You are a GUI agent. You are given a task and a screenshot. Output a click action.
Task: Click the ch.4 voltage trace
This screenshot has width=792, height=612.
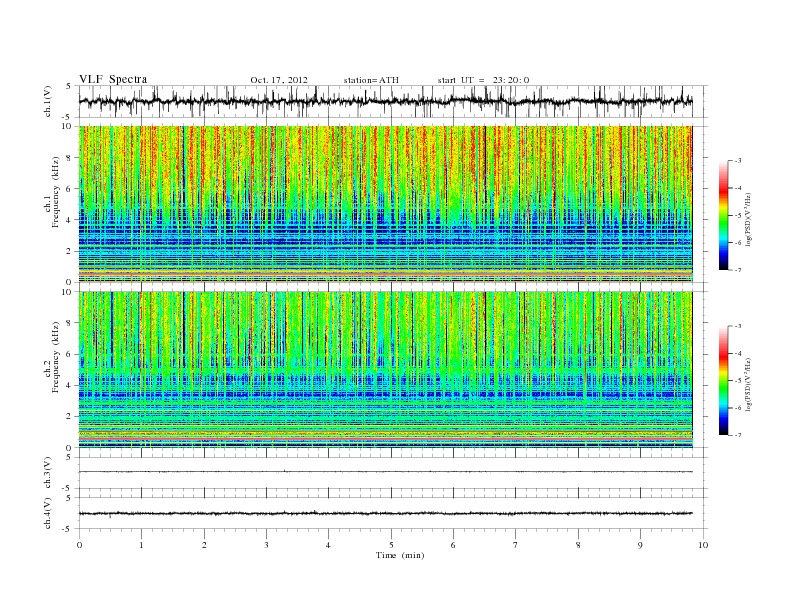(385, 514)
